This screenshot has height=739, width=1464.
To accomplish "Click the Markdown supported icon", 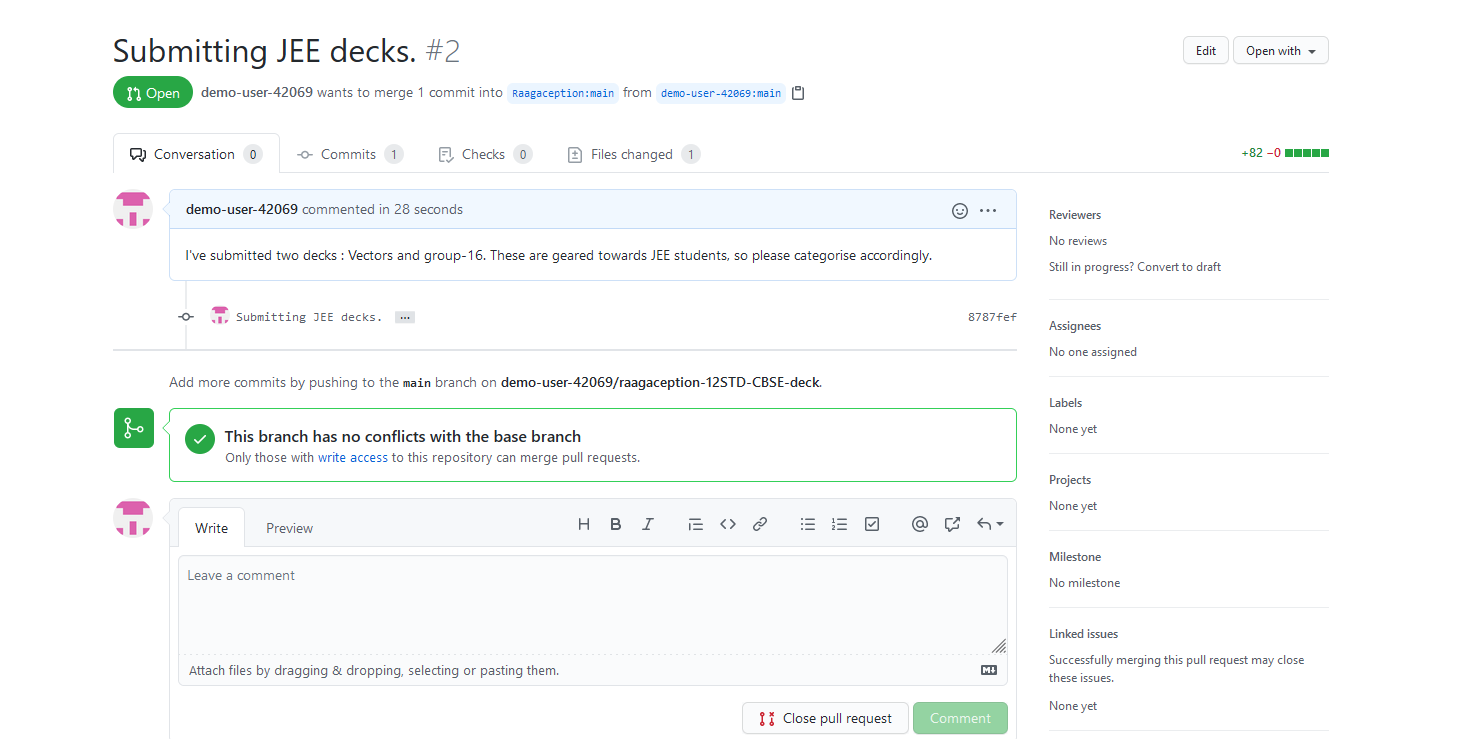I will pos(989,670).
